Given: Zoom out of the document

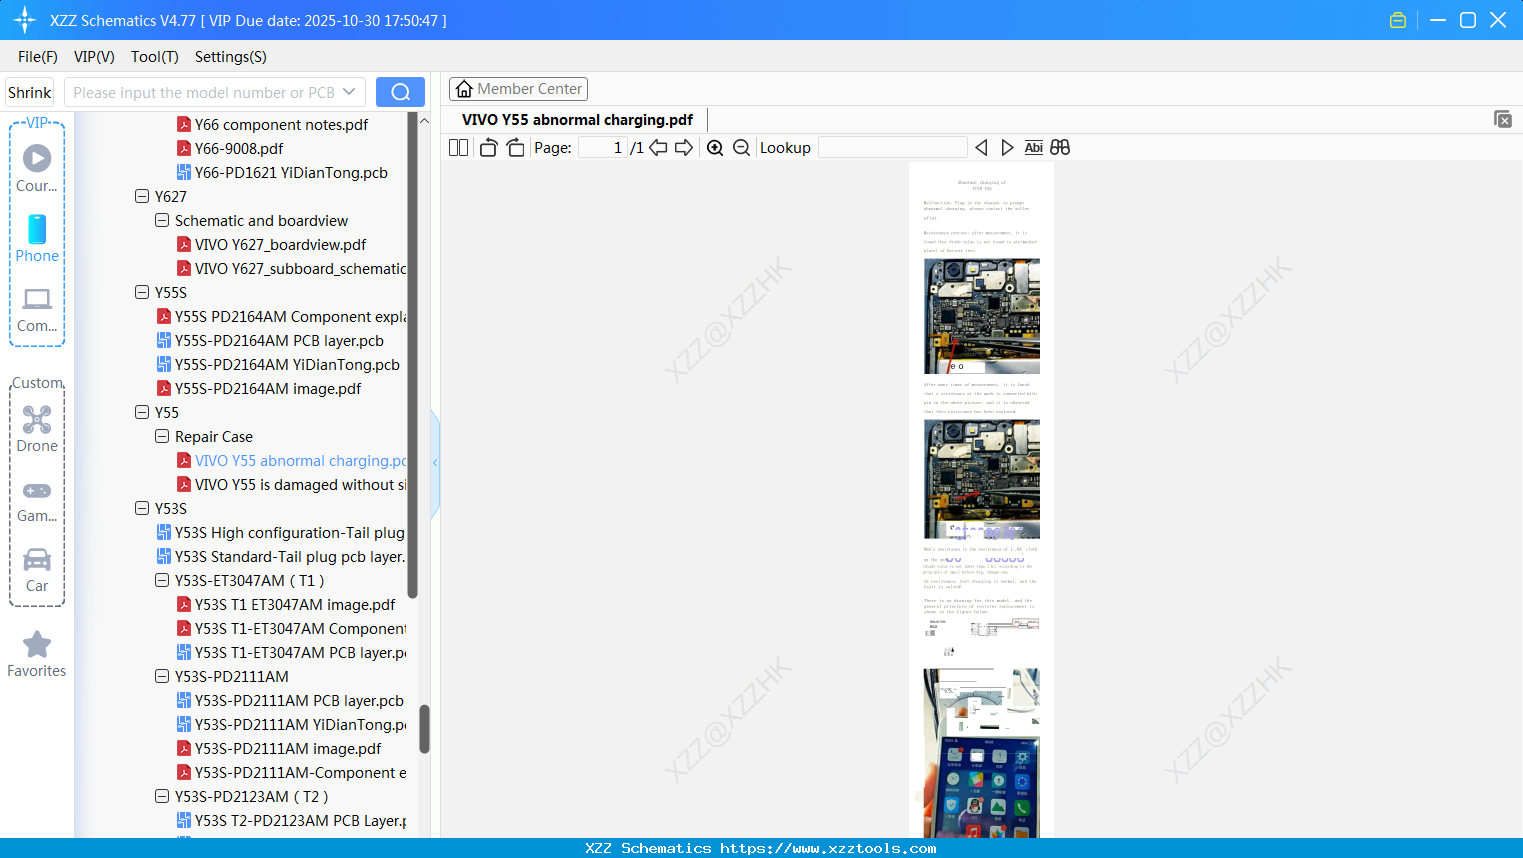Looking at the screenshot, I should tap(741, 147).
